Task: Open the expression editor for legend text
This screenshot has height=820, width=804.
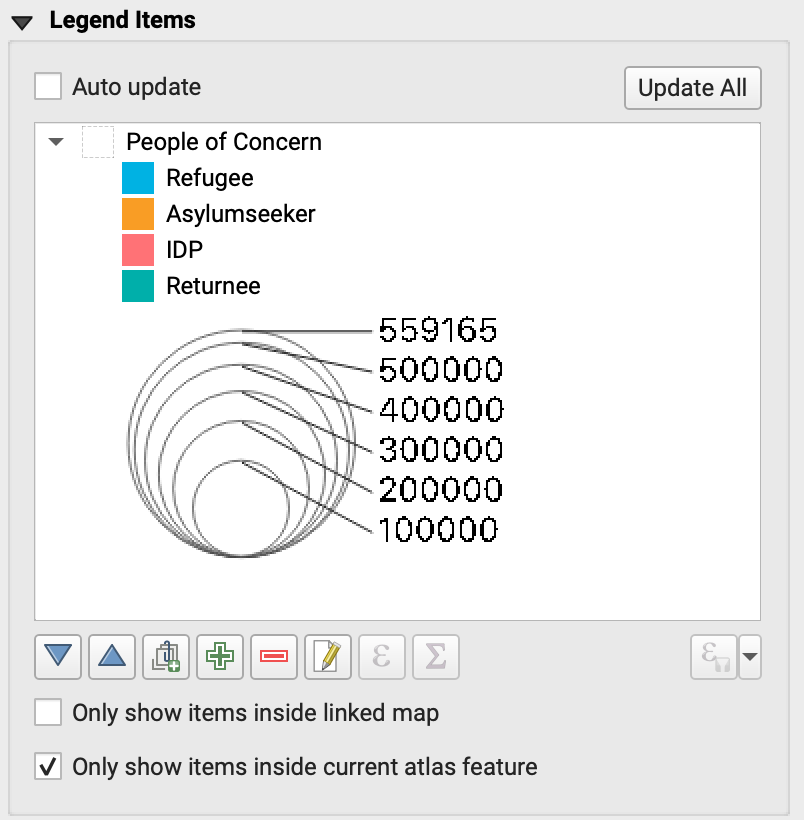Action: [x=381, y=657]
